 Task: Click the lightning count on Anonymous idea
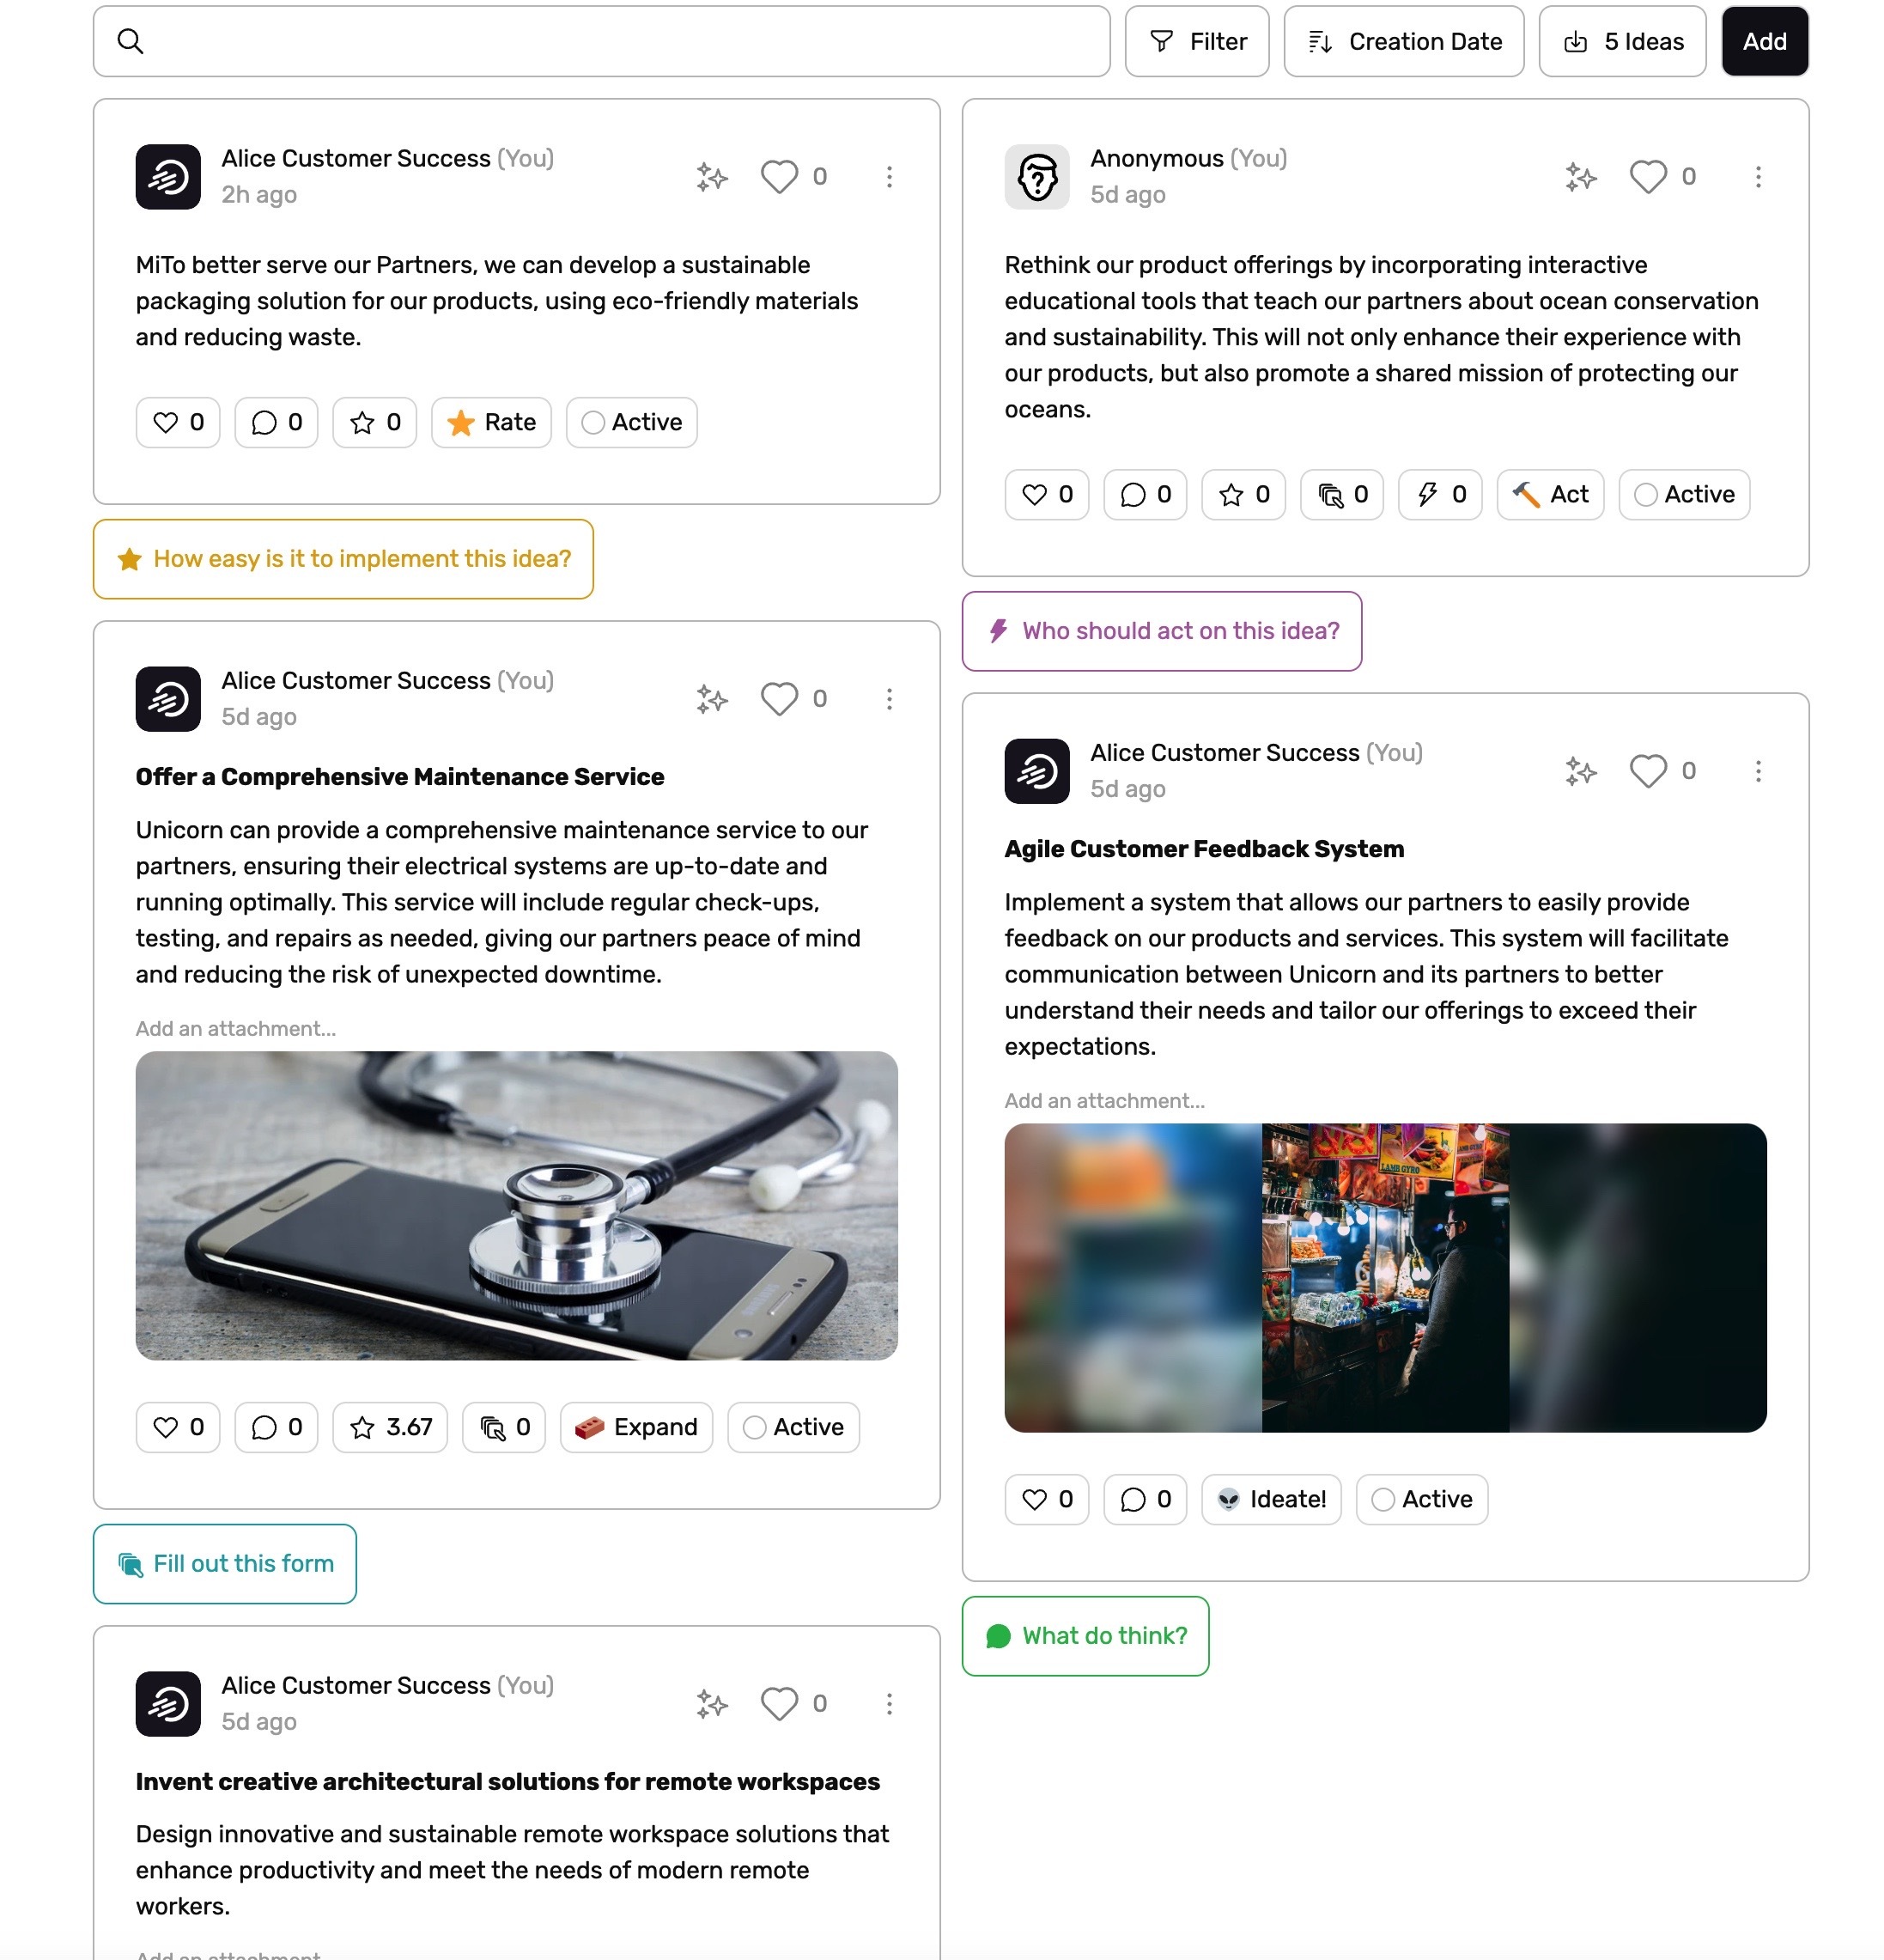click(x=1440, y=495)
